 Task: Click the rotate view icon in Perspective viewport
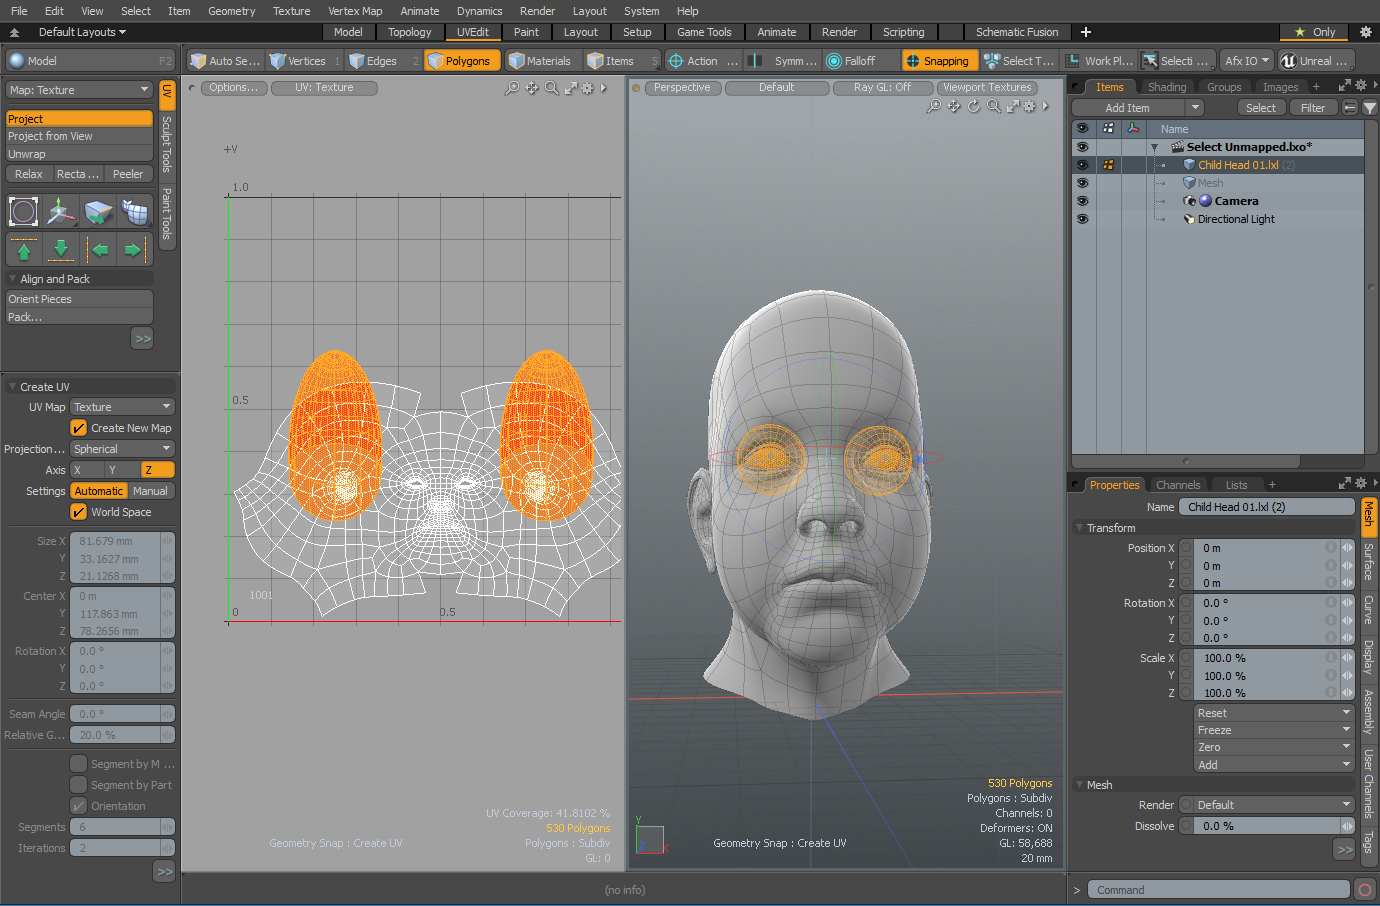click(973, 106)
